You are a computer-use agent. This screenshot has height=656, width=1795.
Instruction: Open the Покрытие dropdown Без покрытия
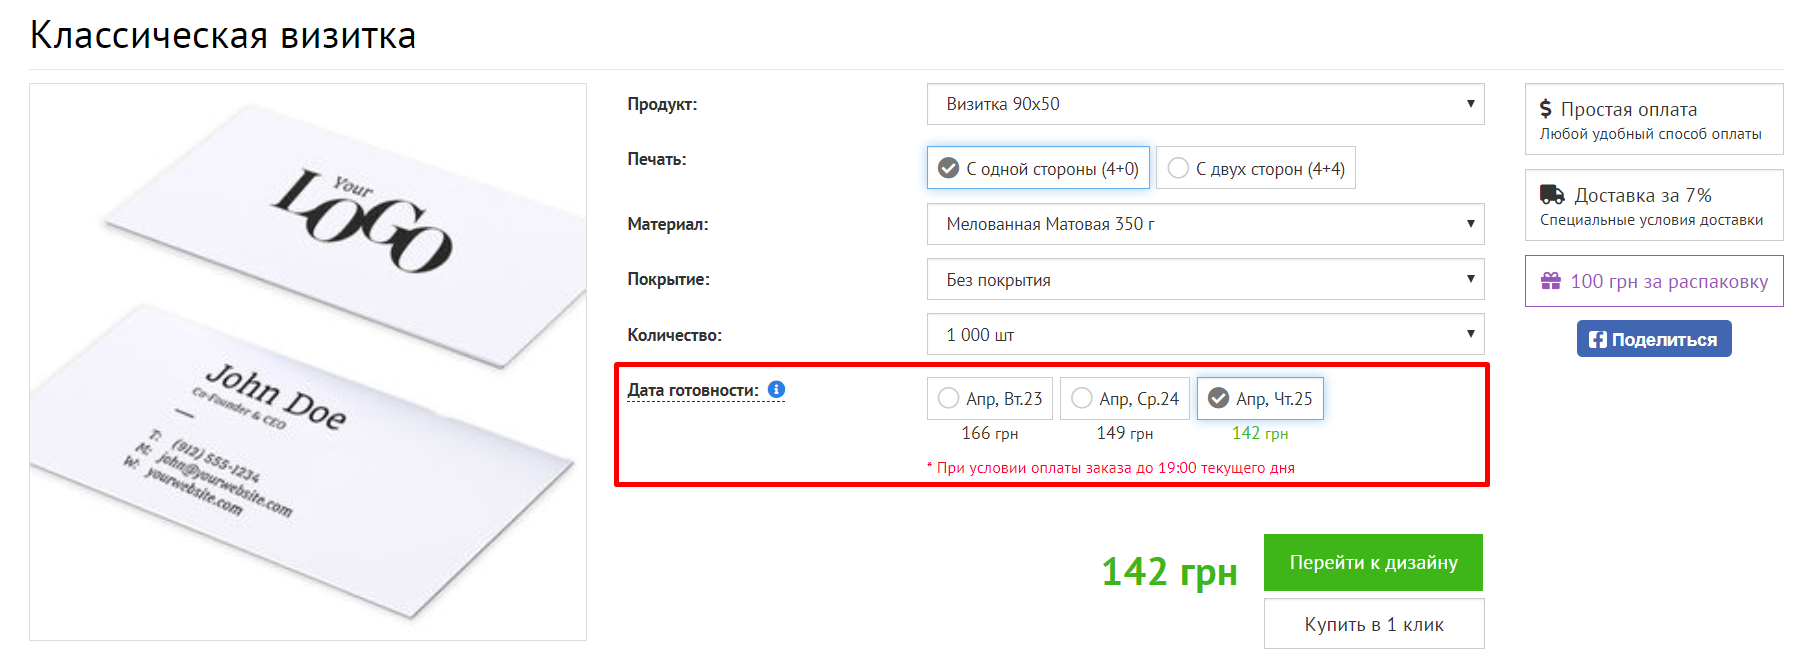1205,280
